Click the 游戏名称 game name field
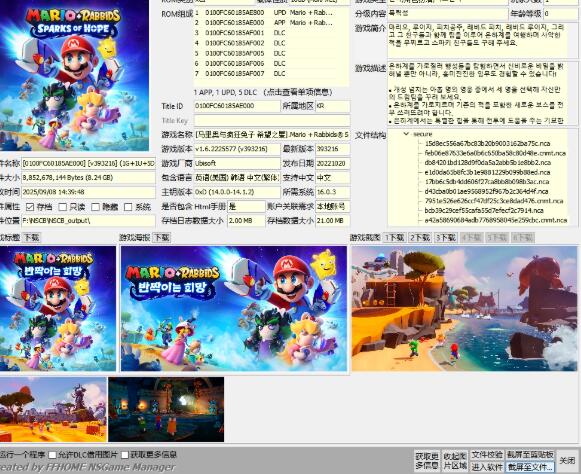 [x=272, y=135]
